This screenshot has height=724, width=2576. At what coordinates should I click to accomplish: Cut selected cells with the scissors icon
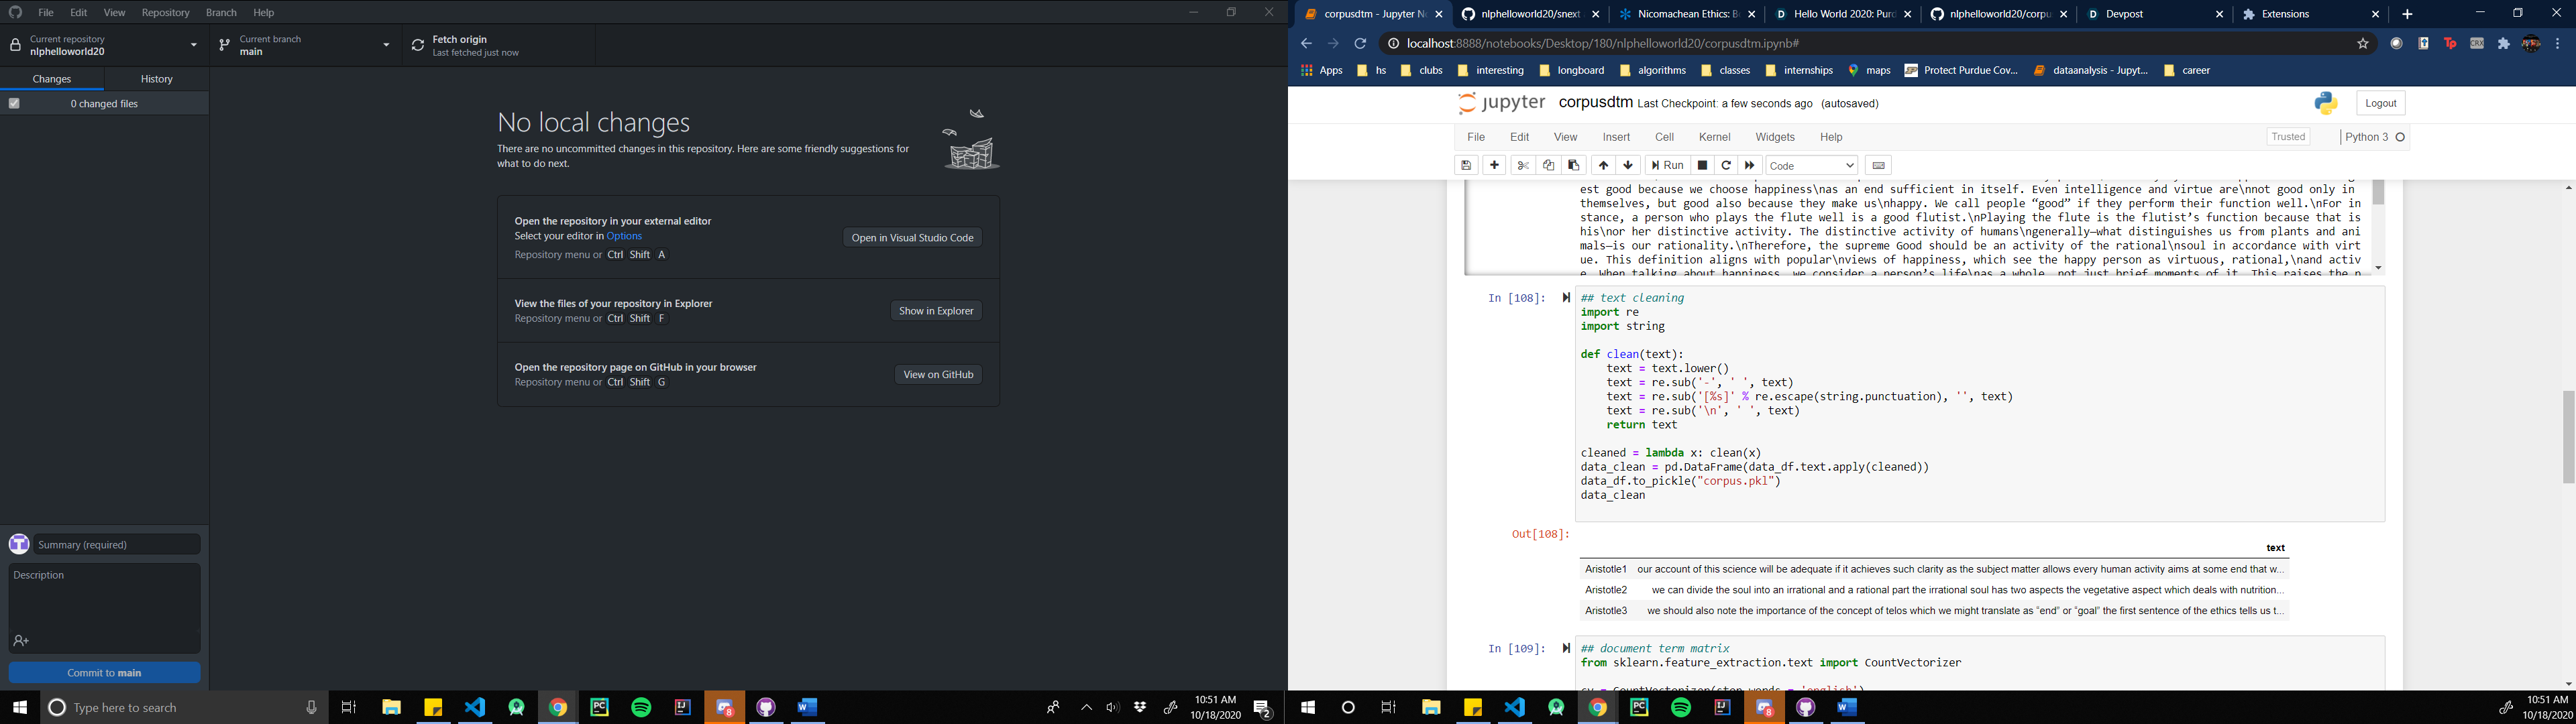(1523, 165)
